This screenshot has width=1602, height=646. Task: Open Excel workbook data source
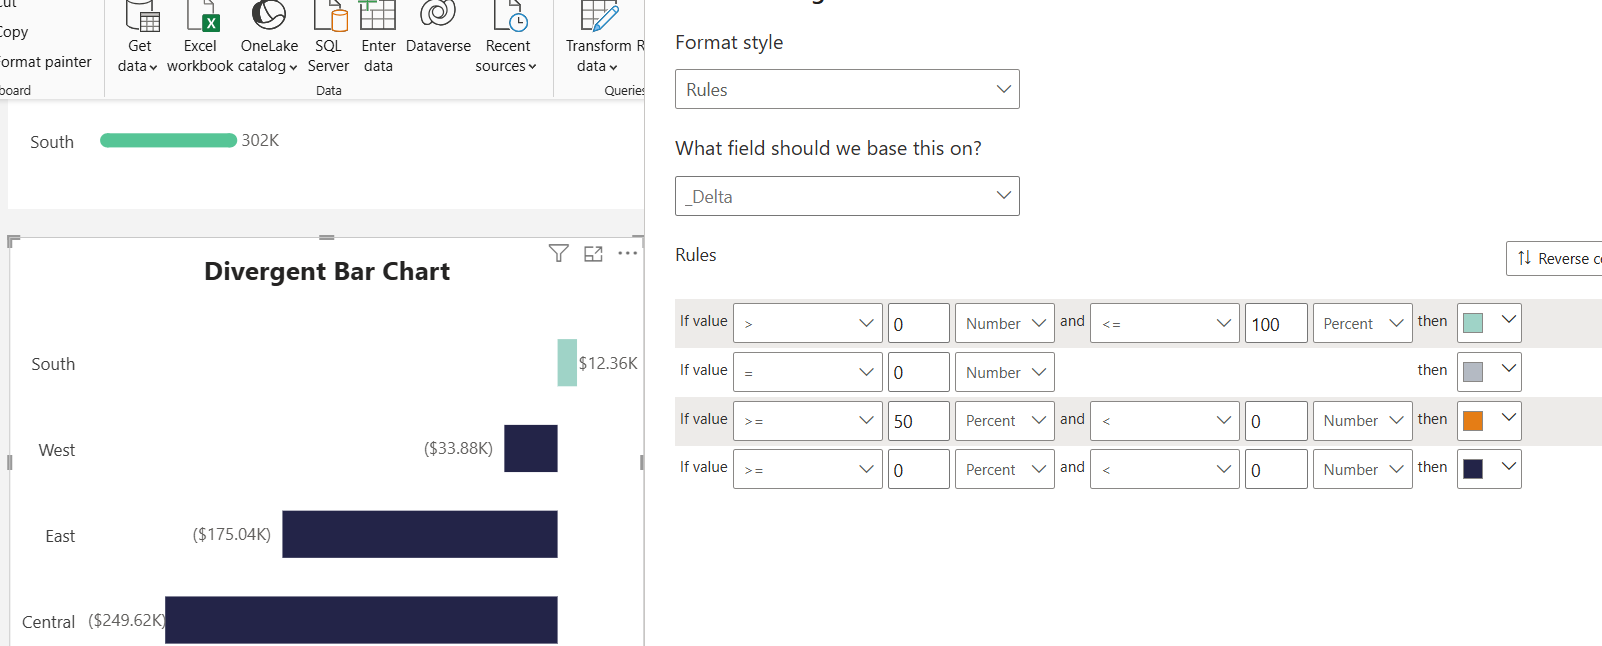pyautogui.click(x=200, y=38)
